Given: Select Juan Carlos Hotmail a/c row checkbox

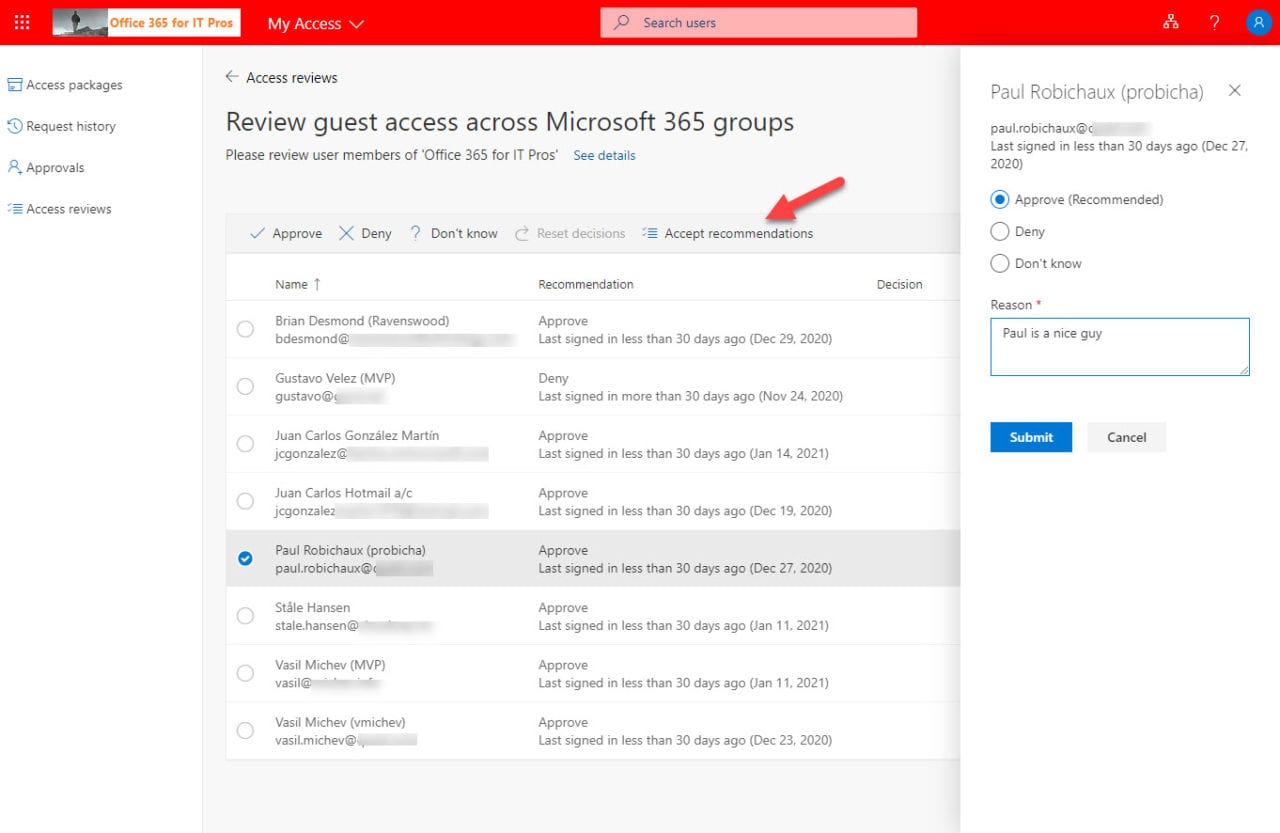Looking at the screenshot, I should (245, 501).
